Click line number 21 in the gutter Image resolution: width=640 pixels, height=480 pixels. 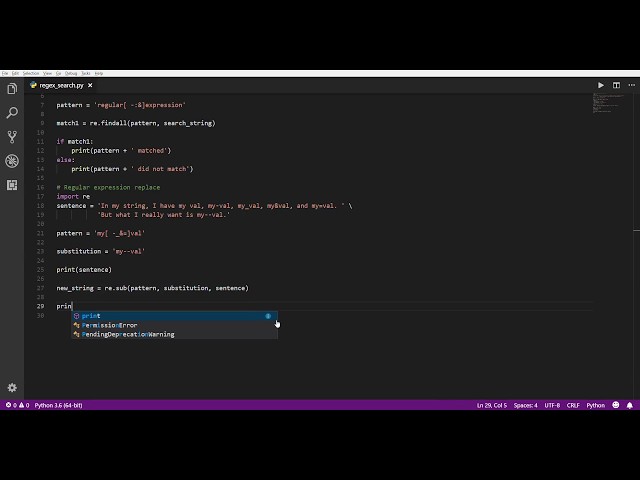[x=40, y=233]
